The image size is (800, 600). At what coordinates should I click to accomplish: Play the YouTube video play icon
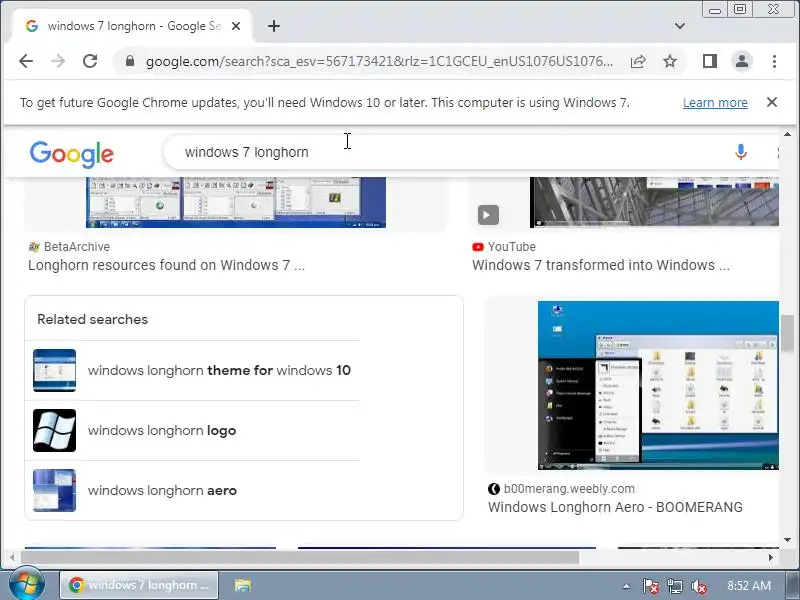[488, 215]
